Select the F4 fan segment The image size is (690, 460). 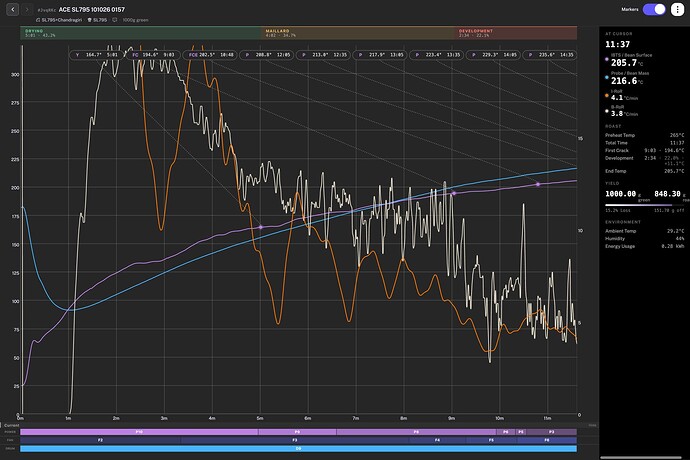(437, 440)
